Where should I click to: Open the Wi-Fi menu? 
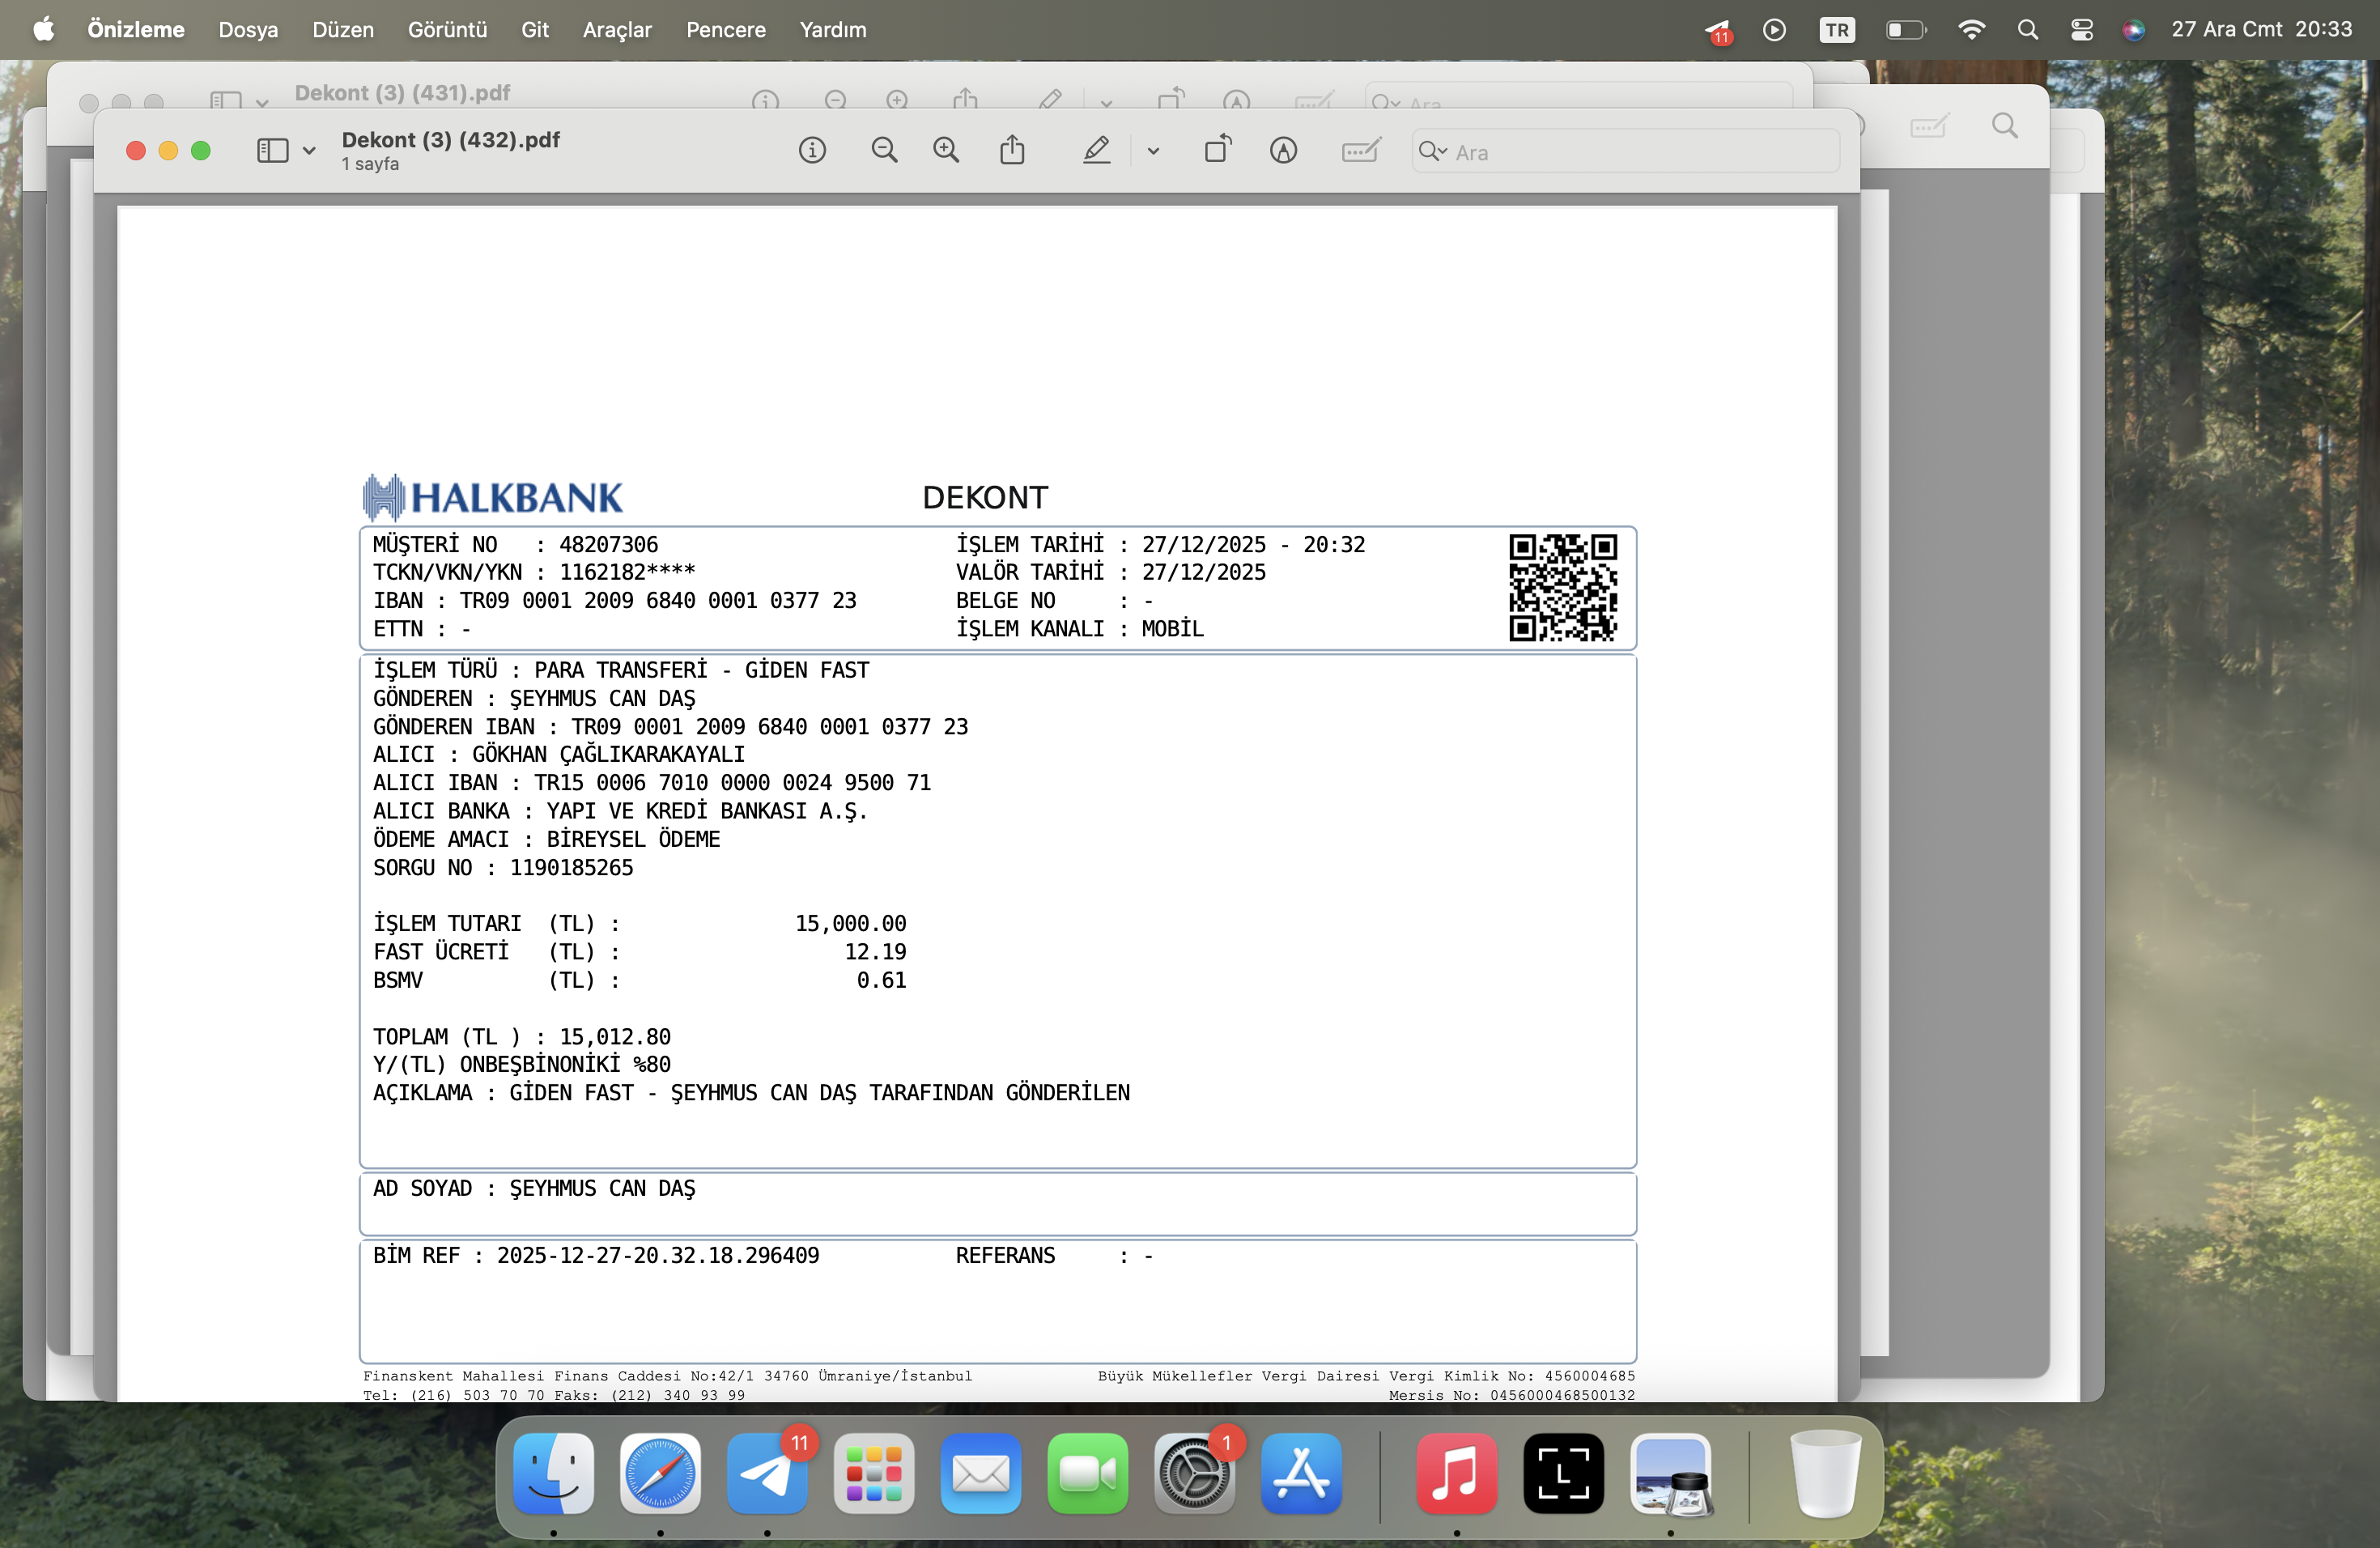tap(1971, 30)
